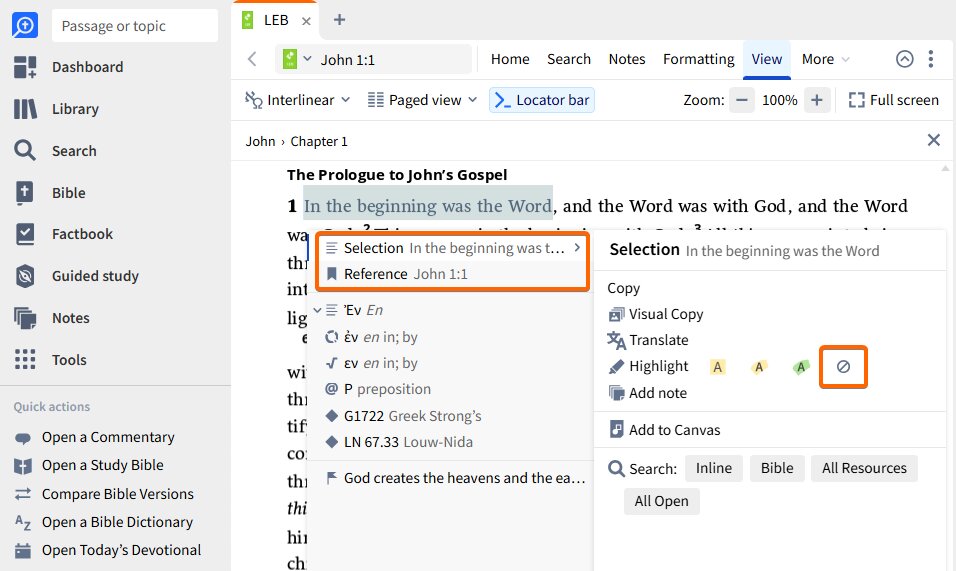Click Open a Commentary quick action
Image resolution: width=956 pixels, height=571 pixels.
[95, 438]
